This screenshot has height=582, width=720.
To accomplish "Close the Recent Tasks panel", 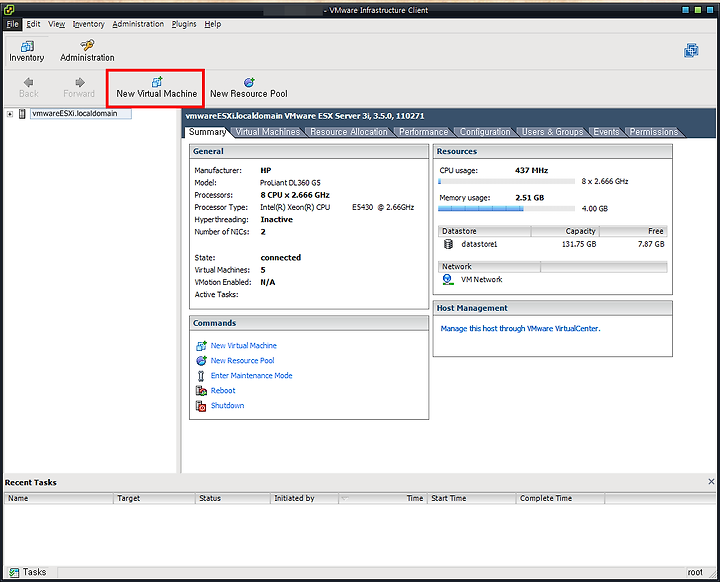I will pyautogui.click(x=711, y=481).
